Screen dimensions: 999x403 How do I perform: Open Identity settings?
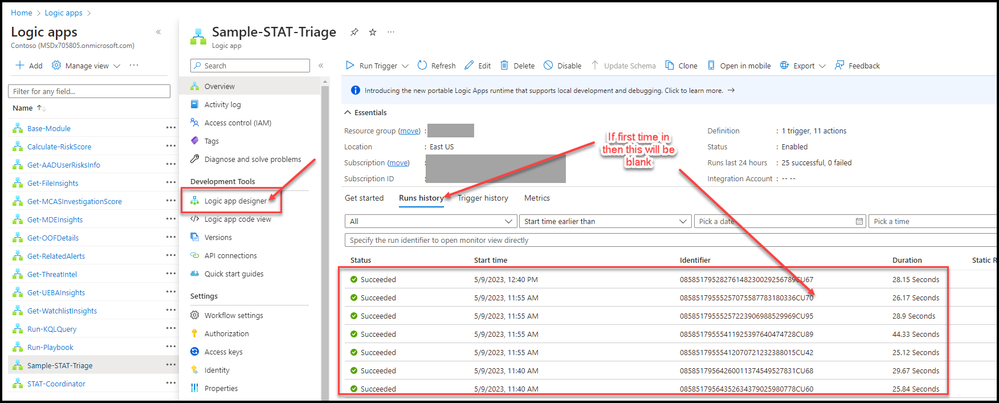click(x=217, y=371)
